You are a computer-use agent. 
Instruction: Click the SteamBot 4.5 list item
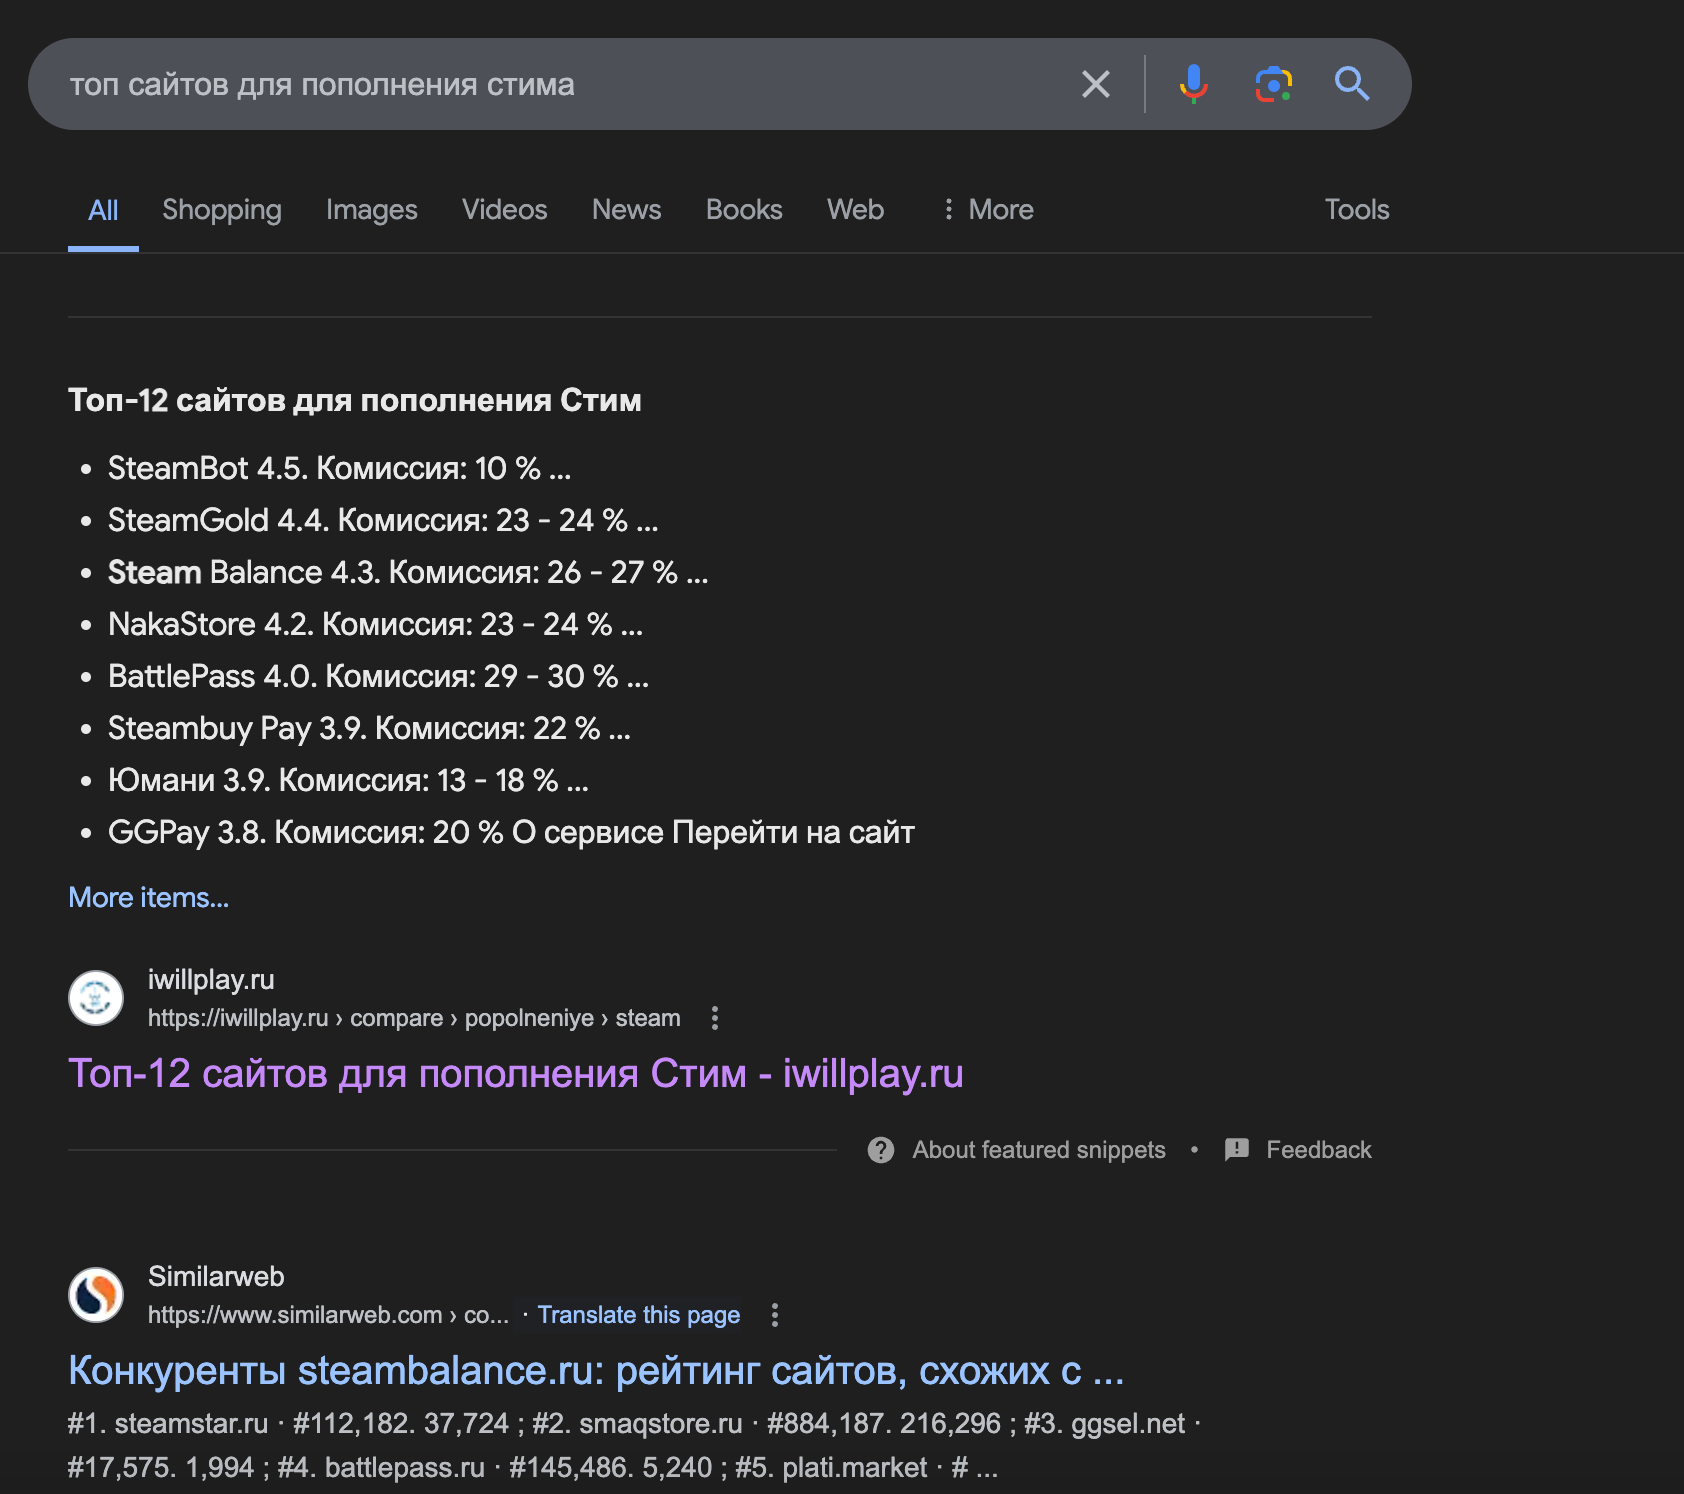coord(339,468)
